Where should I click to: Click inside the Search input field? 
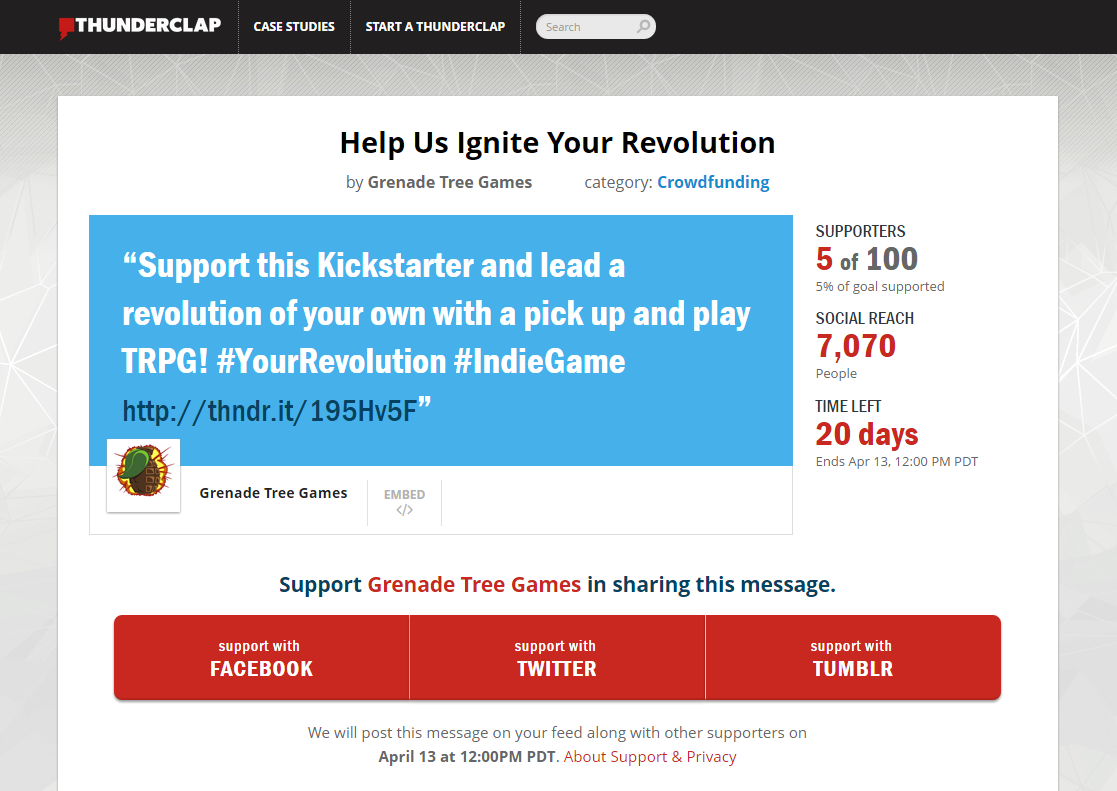tap(588, 26)
